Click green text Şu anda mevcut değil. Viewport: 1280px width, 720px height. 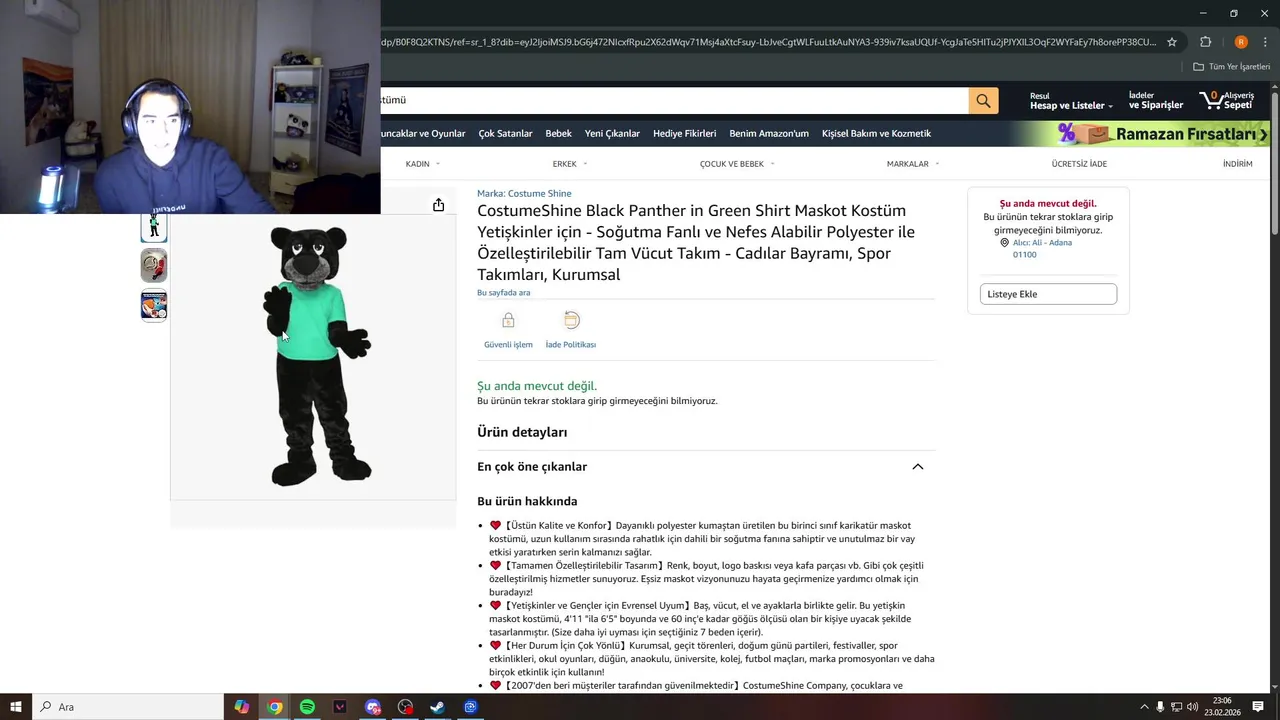[537, 386]
